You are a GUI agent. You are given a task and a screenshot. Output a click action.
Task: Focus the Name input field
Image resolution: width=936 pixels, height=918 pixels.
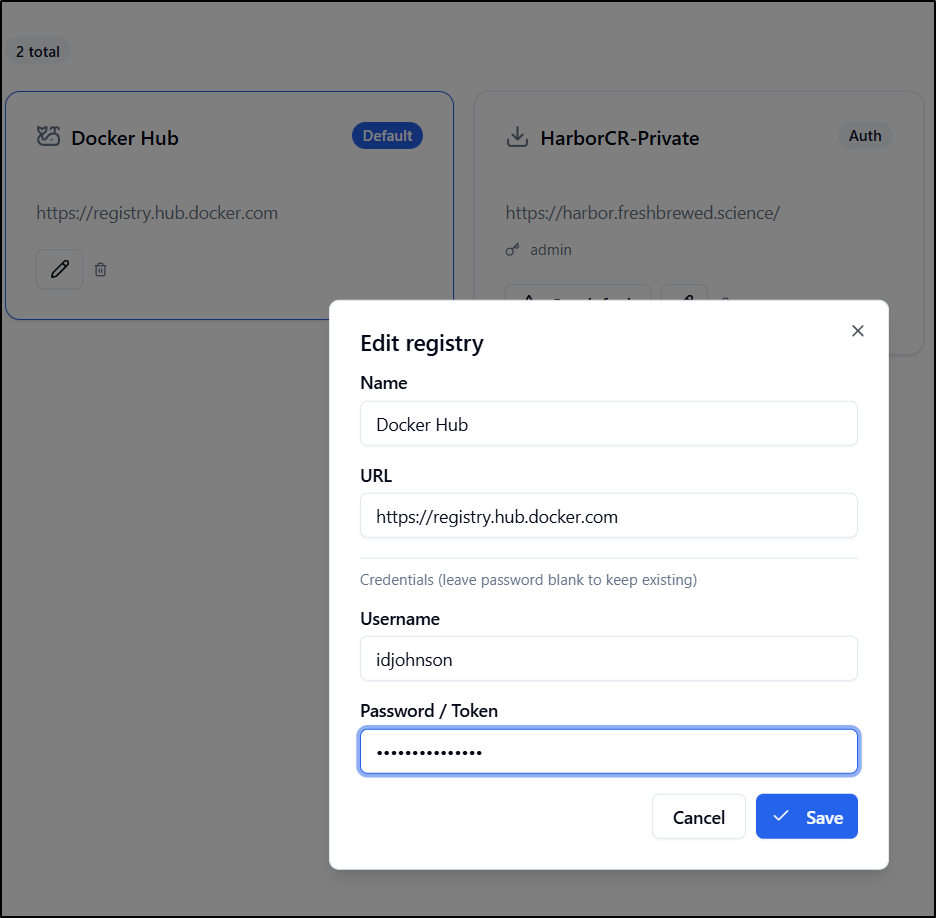click(608, 424)
